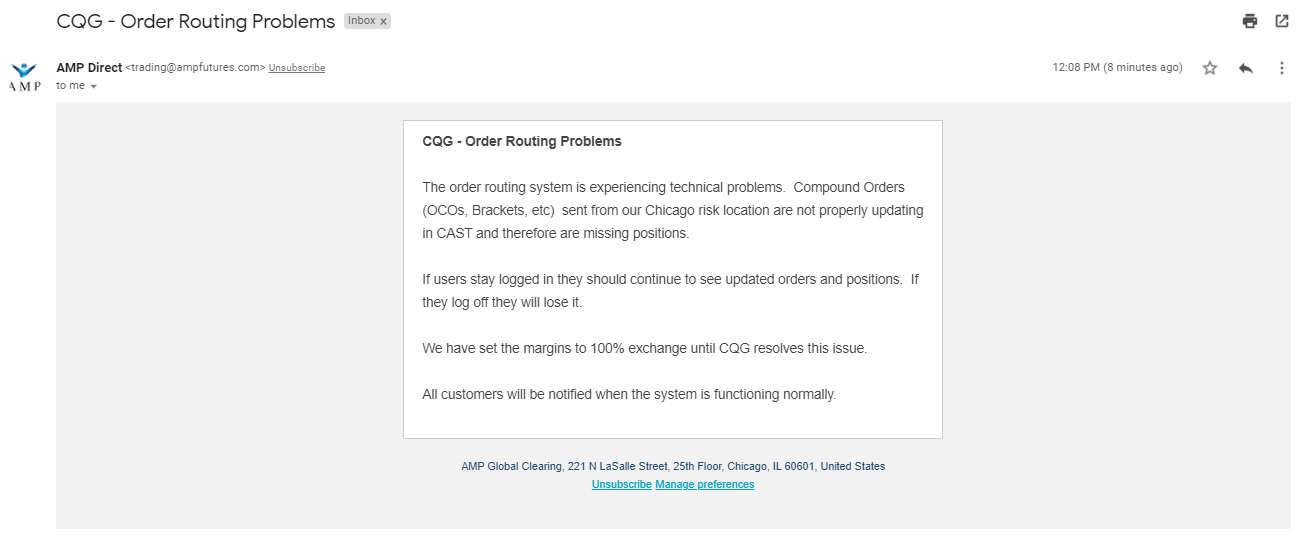Open the three-dot More options menu
The width and height of the screenshot is (1300, 547).
pyautogui.click(x=1282, y=68)
